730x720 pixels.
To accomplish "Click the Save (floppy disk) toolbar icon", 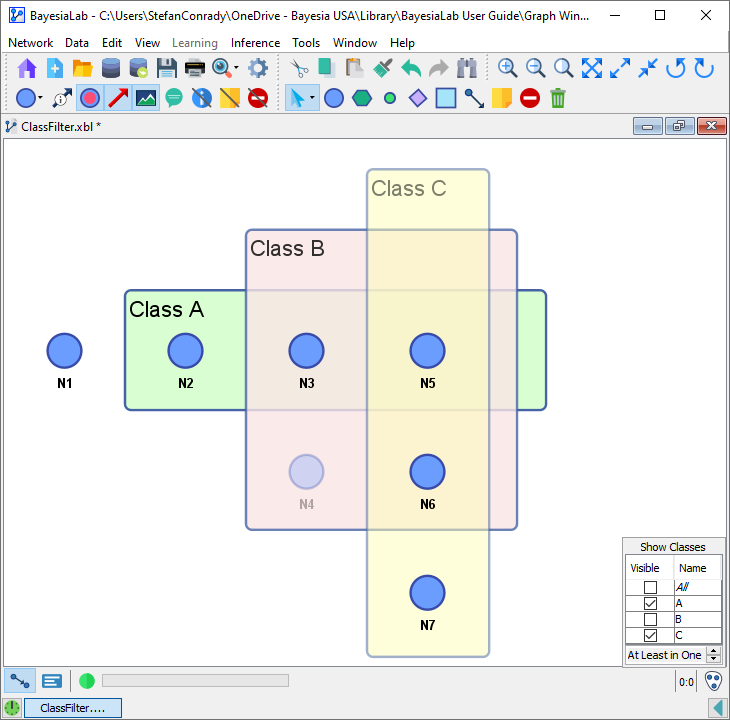I will (167, 68).
